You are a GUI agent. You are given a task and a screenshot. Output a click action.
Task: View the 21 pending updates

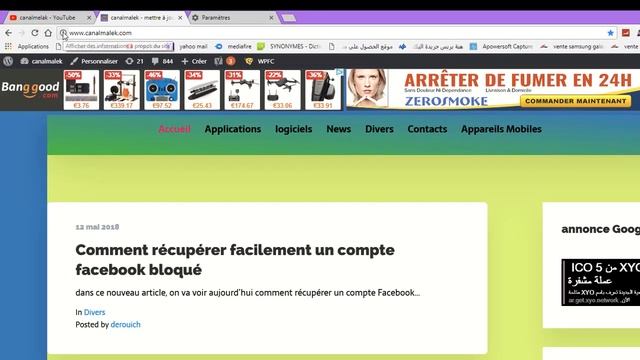coord(135,61)
